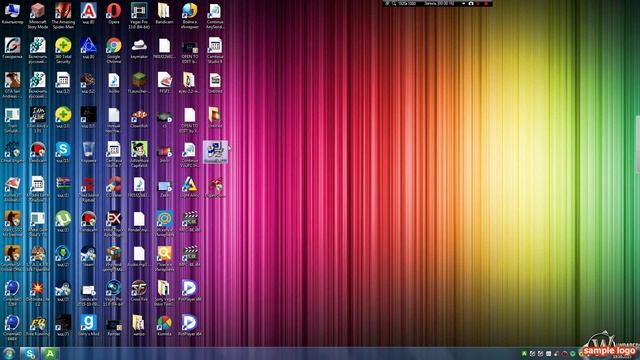Open 360 Total Security shortcut
This screenshot has width=640, height=360.
[x=63, y=50]
